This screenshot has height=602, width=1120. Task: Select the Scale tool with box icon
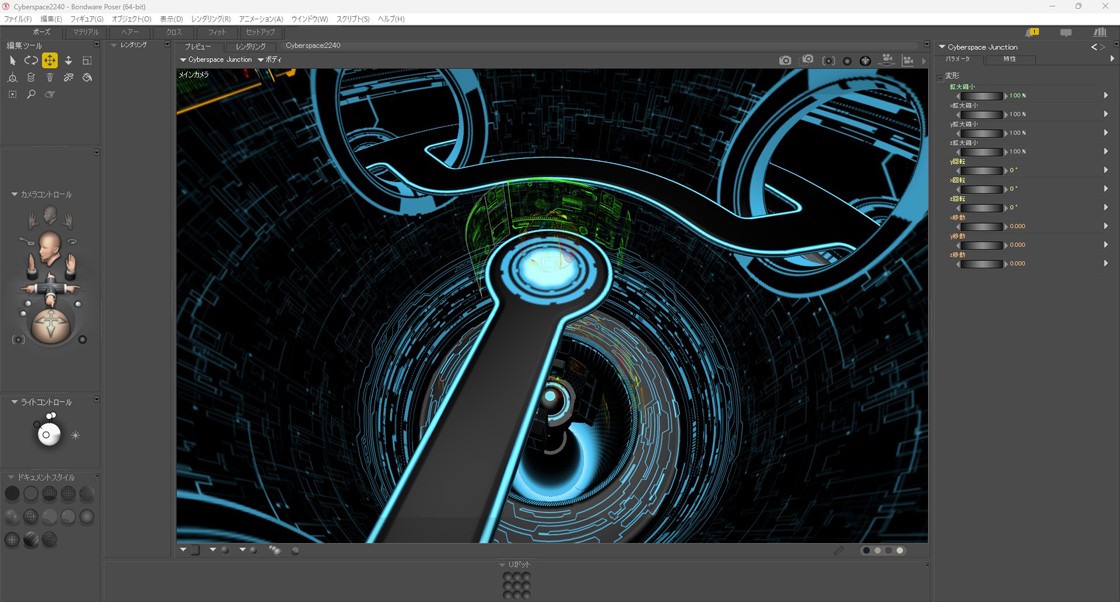pos(87,61)
